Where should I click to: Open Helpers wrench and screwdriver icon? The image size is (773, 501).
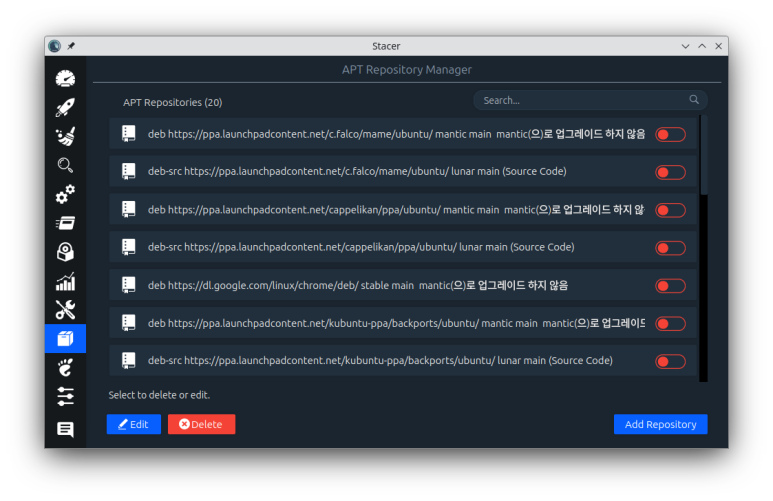(x=65, y=310)
